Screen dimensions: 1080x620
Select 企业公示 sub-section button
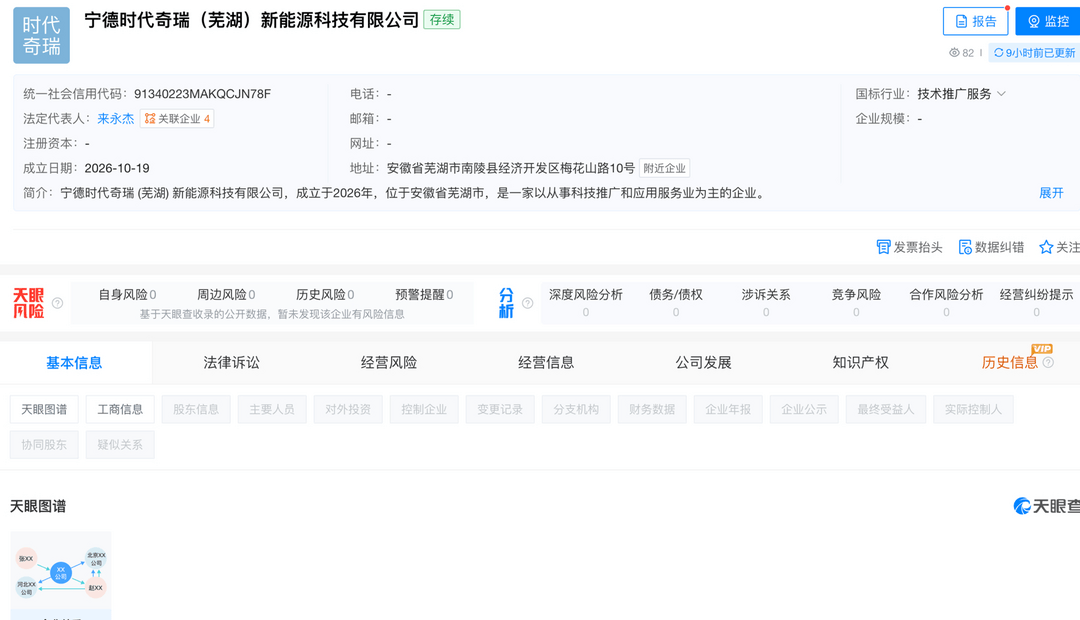[x=804, y=409]
